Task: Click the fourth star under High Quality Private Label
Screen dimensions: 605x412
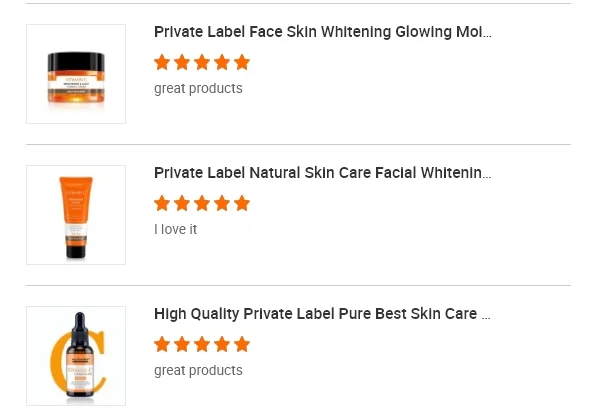Action: click(x=222, y=345)
